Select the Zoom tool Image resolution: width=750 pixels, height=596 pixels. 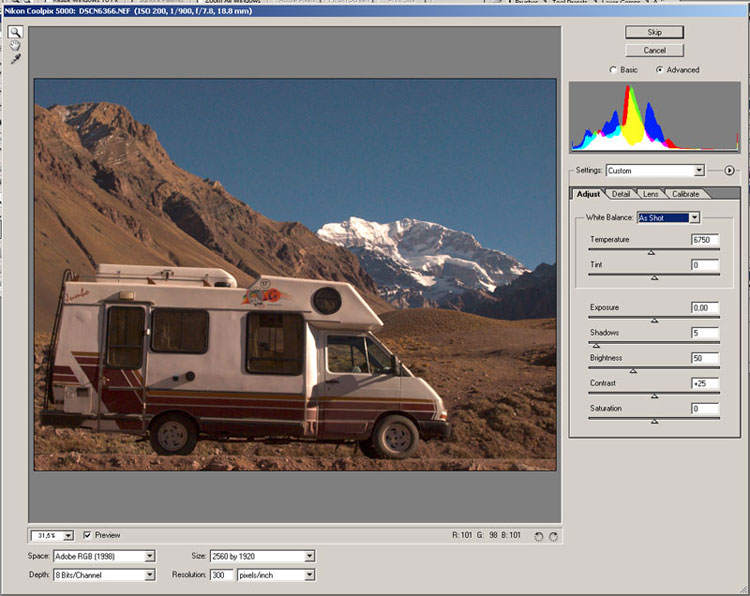(16, 32)
